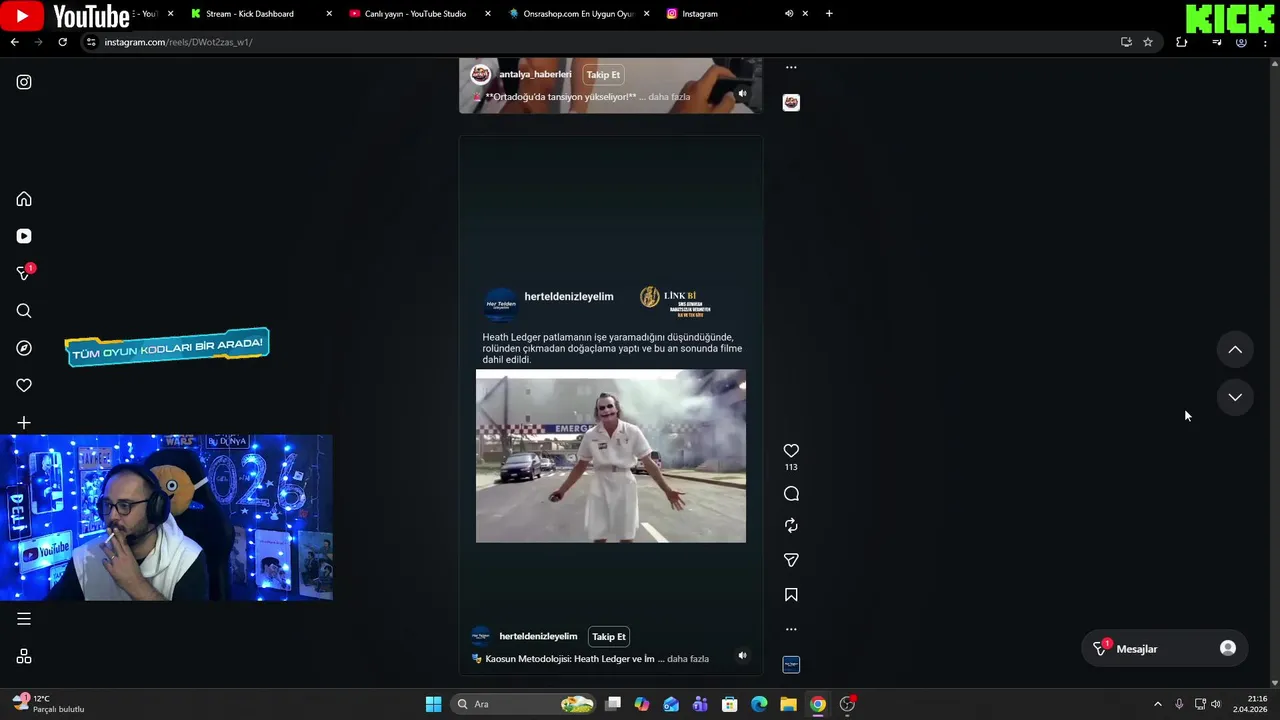Screen dimensions: 1280x720
Task: Open Chrome from the taskbar
Action: (818, 704)
